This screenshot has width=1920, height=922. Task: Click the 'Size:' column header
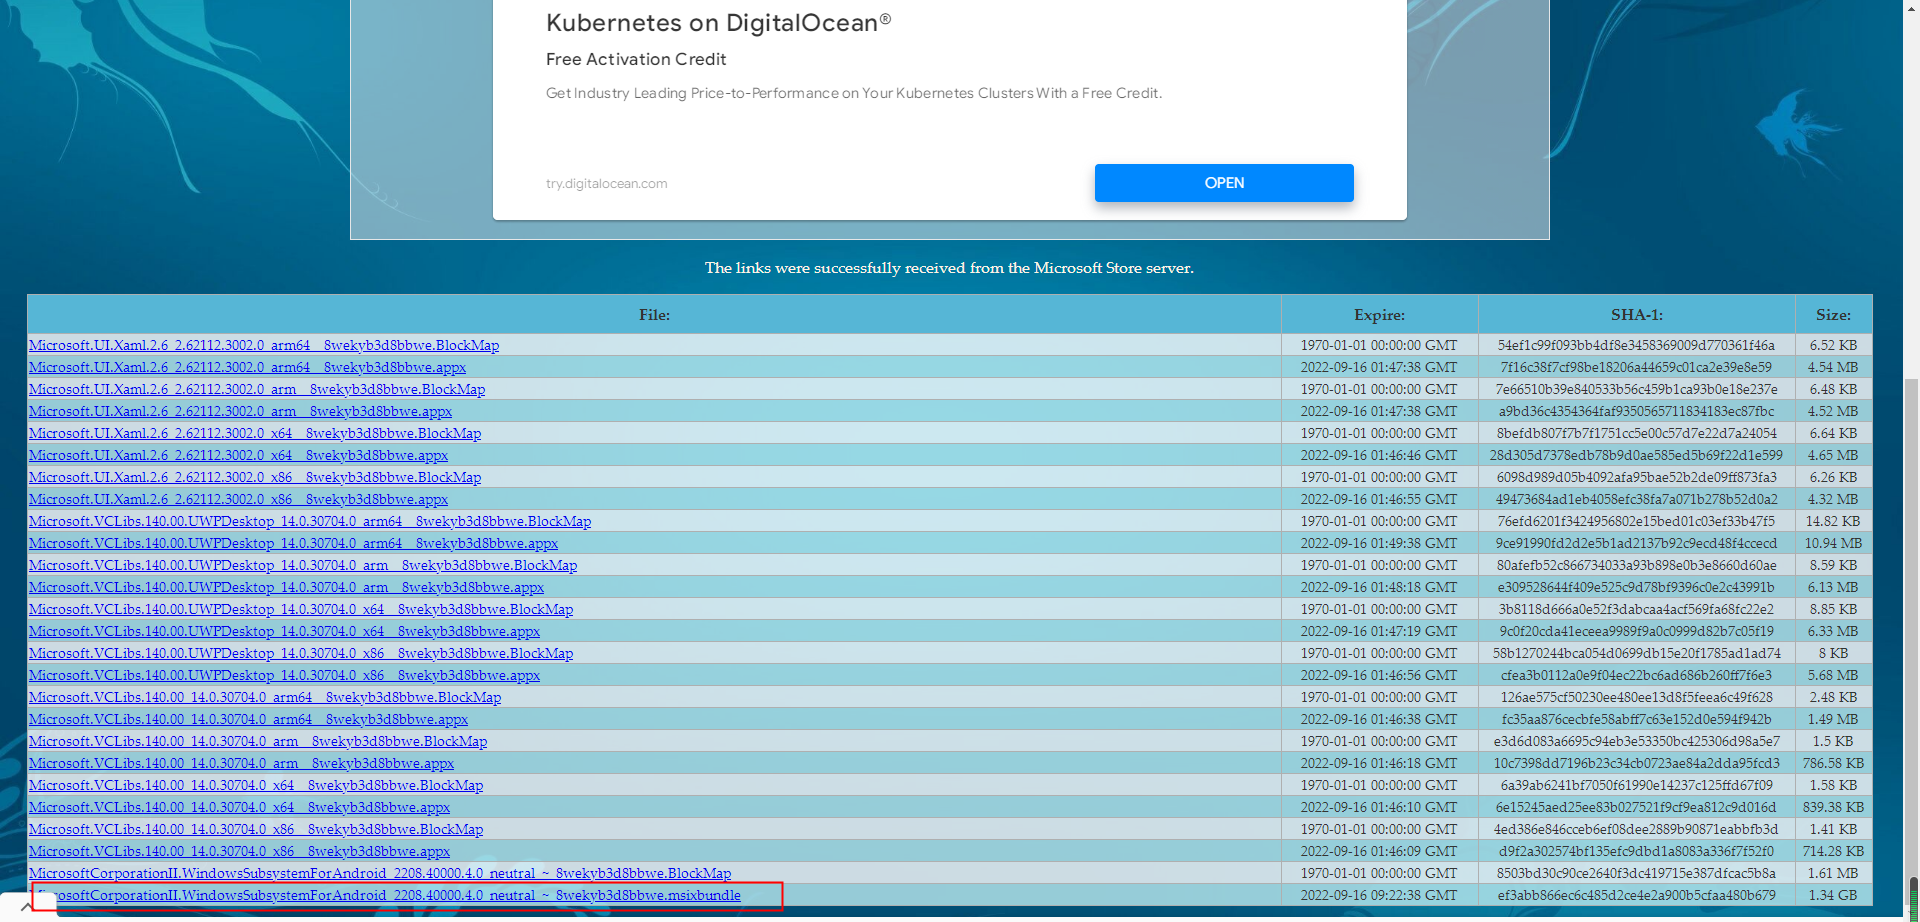click(x=1832, y=315)
